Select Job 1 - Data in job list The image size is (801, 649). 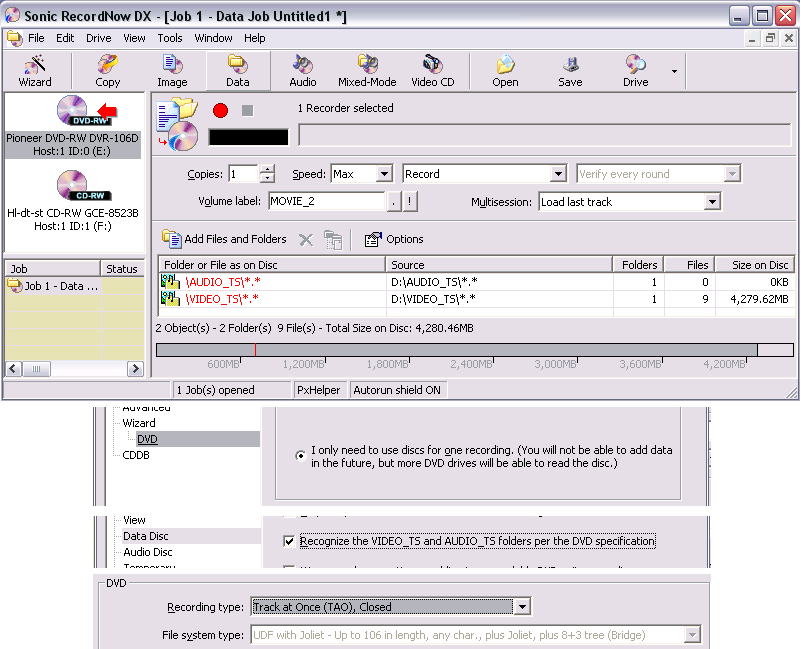(x=53, y=286)
